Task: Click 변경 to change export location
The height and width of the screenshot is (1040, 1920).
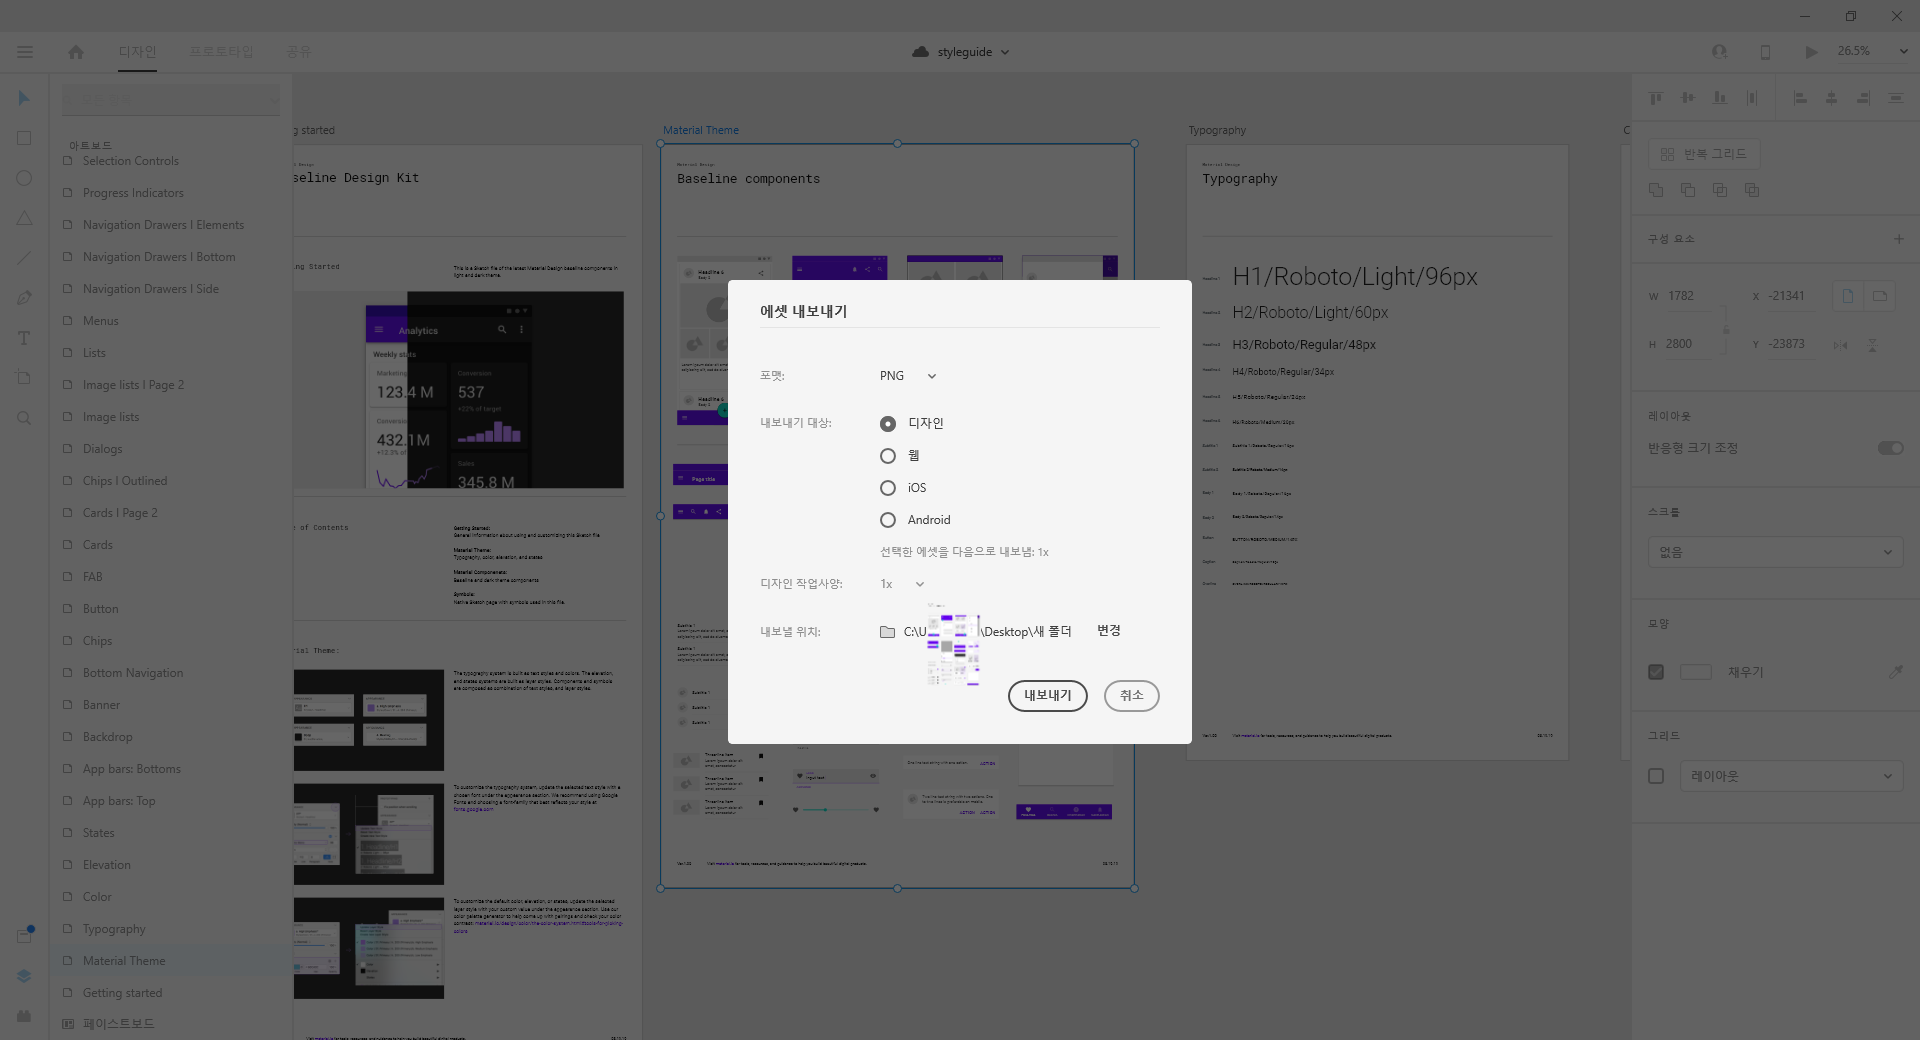Action: [1108, 631]
